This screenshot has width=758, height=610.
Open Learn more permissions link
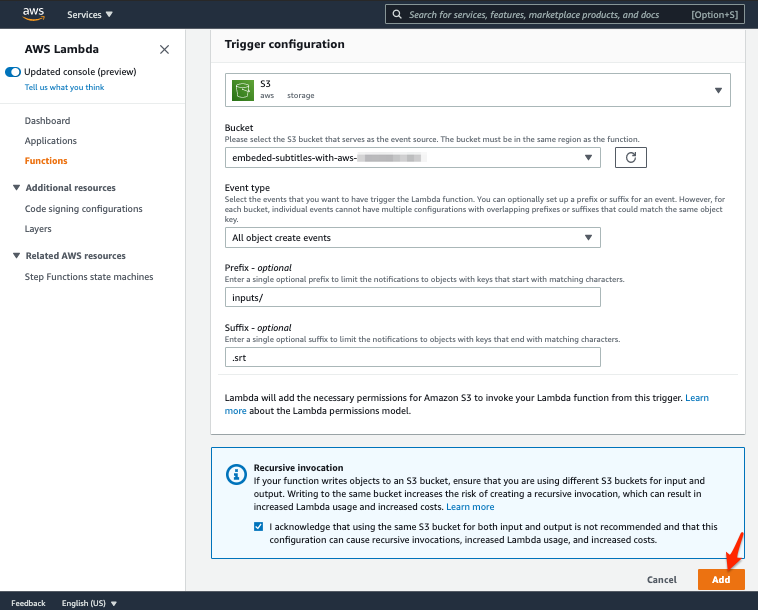click(x=697, y=398)
